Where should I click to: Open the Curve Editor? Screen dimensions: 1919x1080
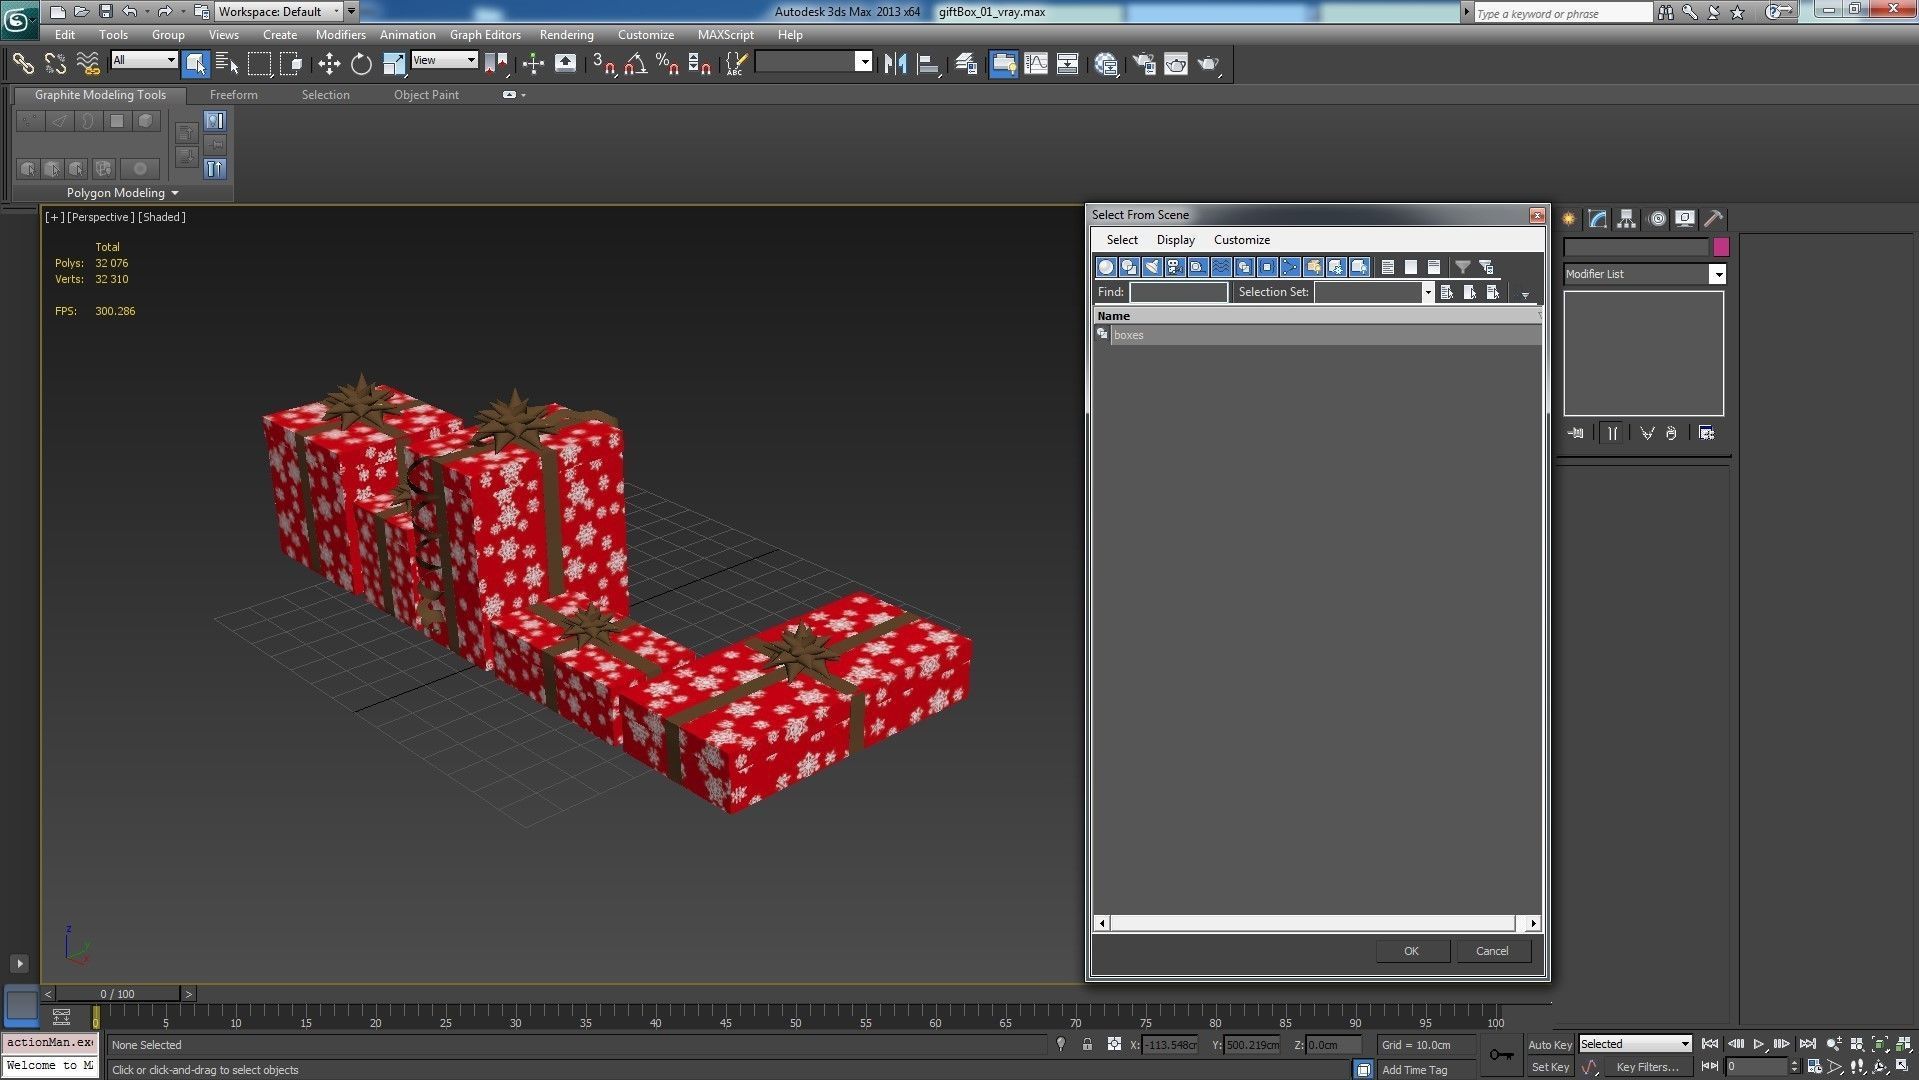pos(1036,64)
